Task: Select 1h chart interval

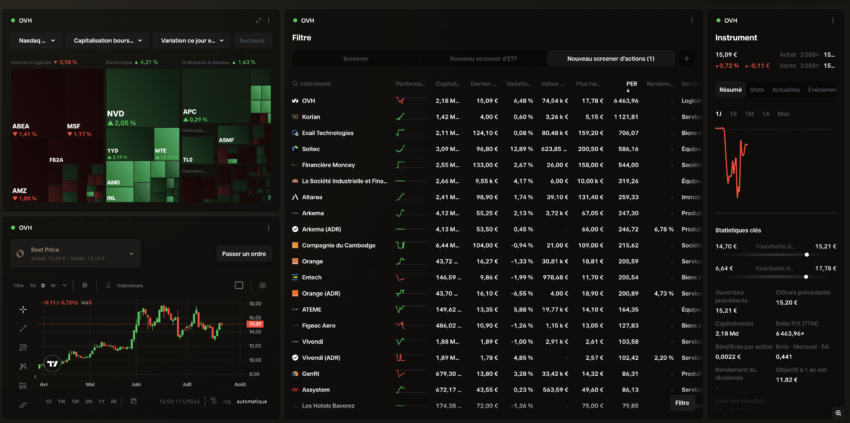Action: pos(33,285)
